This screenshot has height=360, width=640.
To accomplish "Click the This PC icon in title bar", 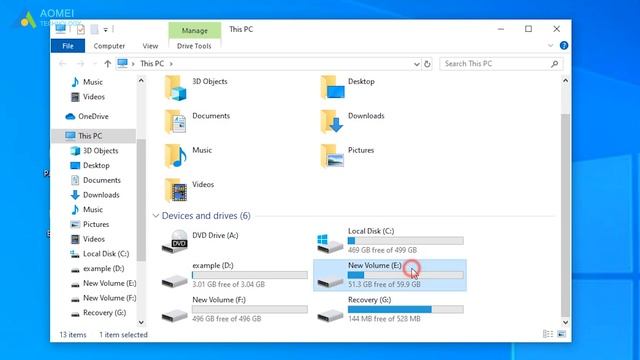I will [61, 29].
